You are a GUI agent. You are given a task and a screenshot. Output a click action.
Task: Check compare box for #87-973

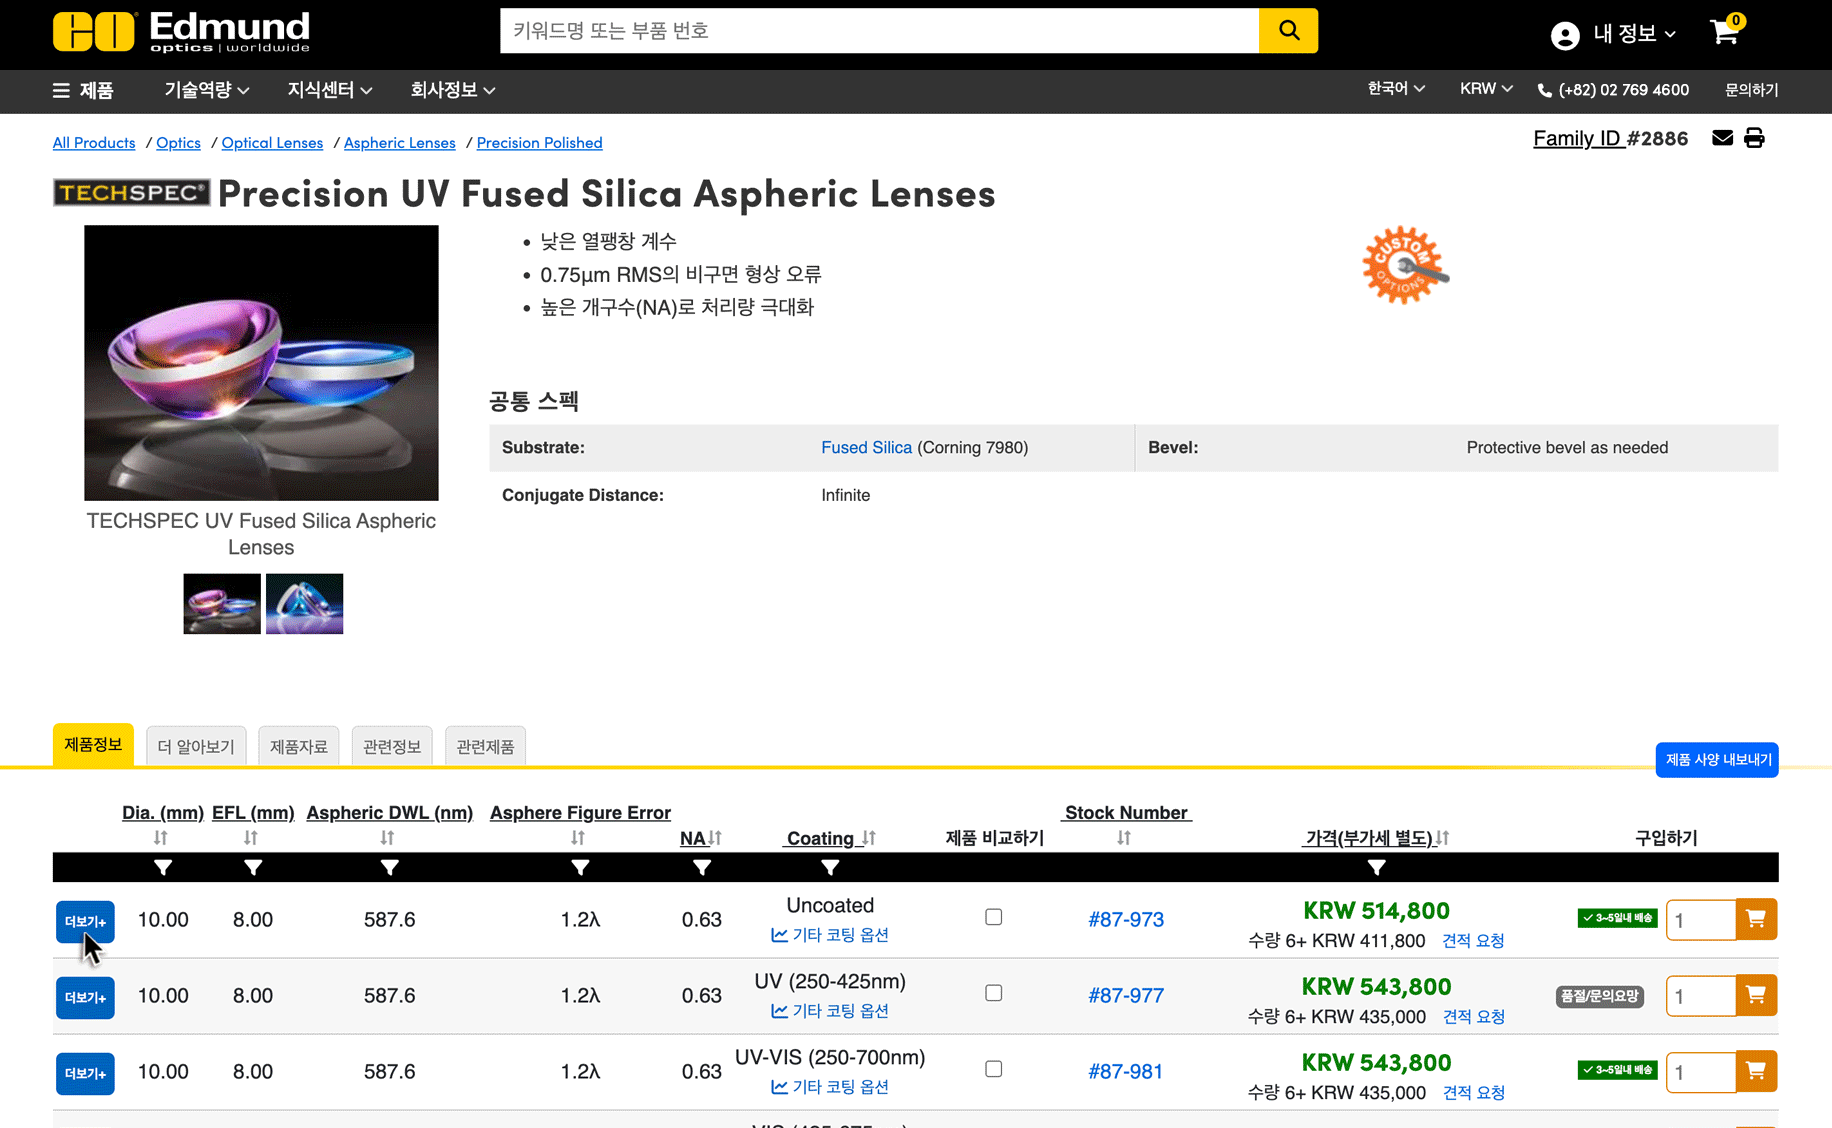tap(993, 917)
